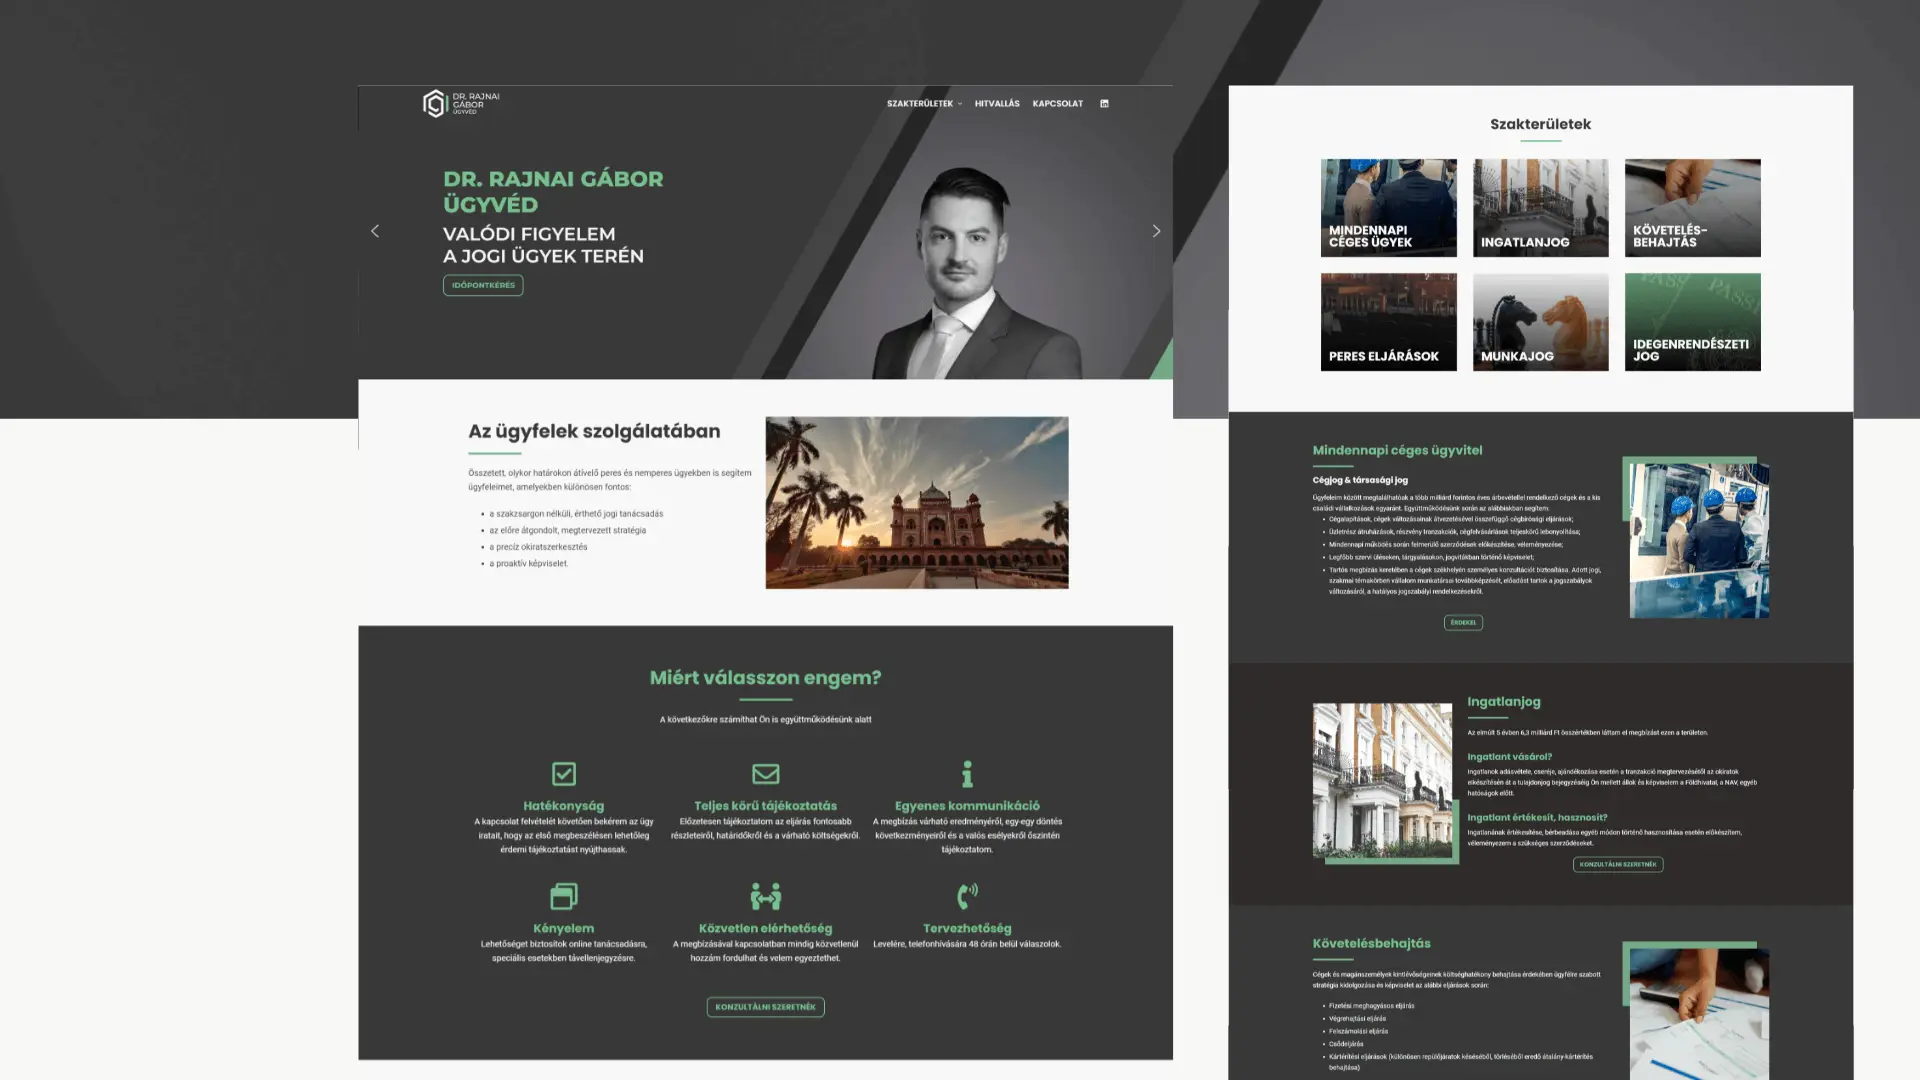The image size is (1920, 1080).
Task: Select the Idegenrendészeti jog tile
Action: [1692, 322]
